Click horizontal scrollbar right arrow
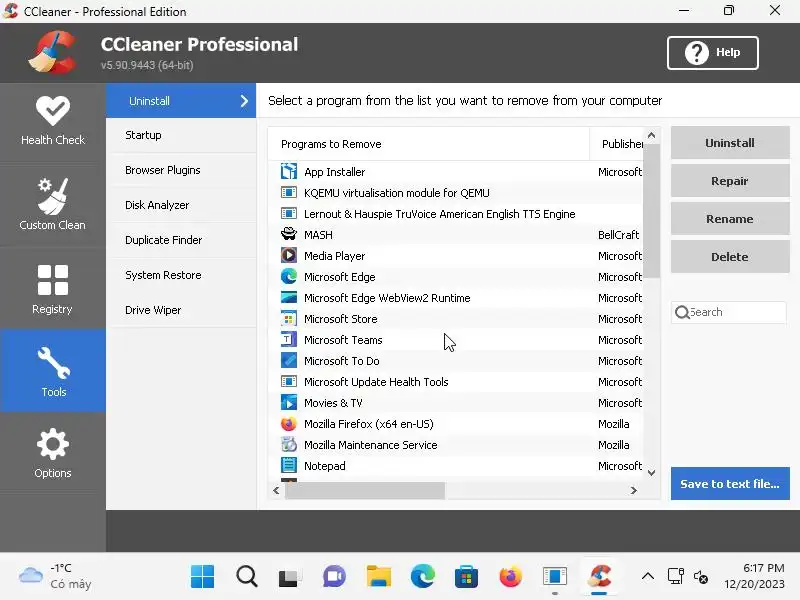 pyautogui.click(x=634, y=490)
